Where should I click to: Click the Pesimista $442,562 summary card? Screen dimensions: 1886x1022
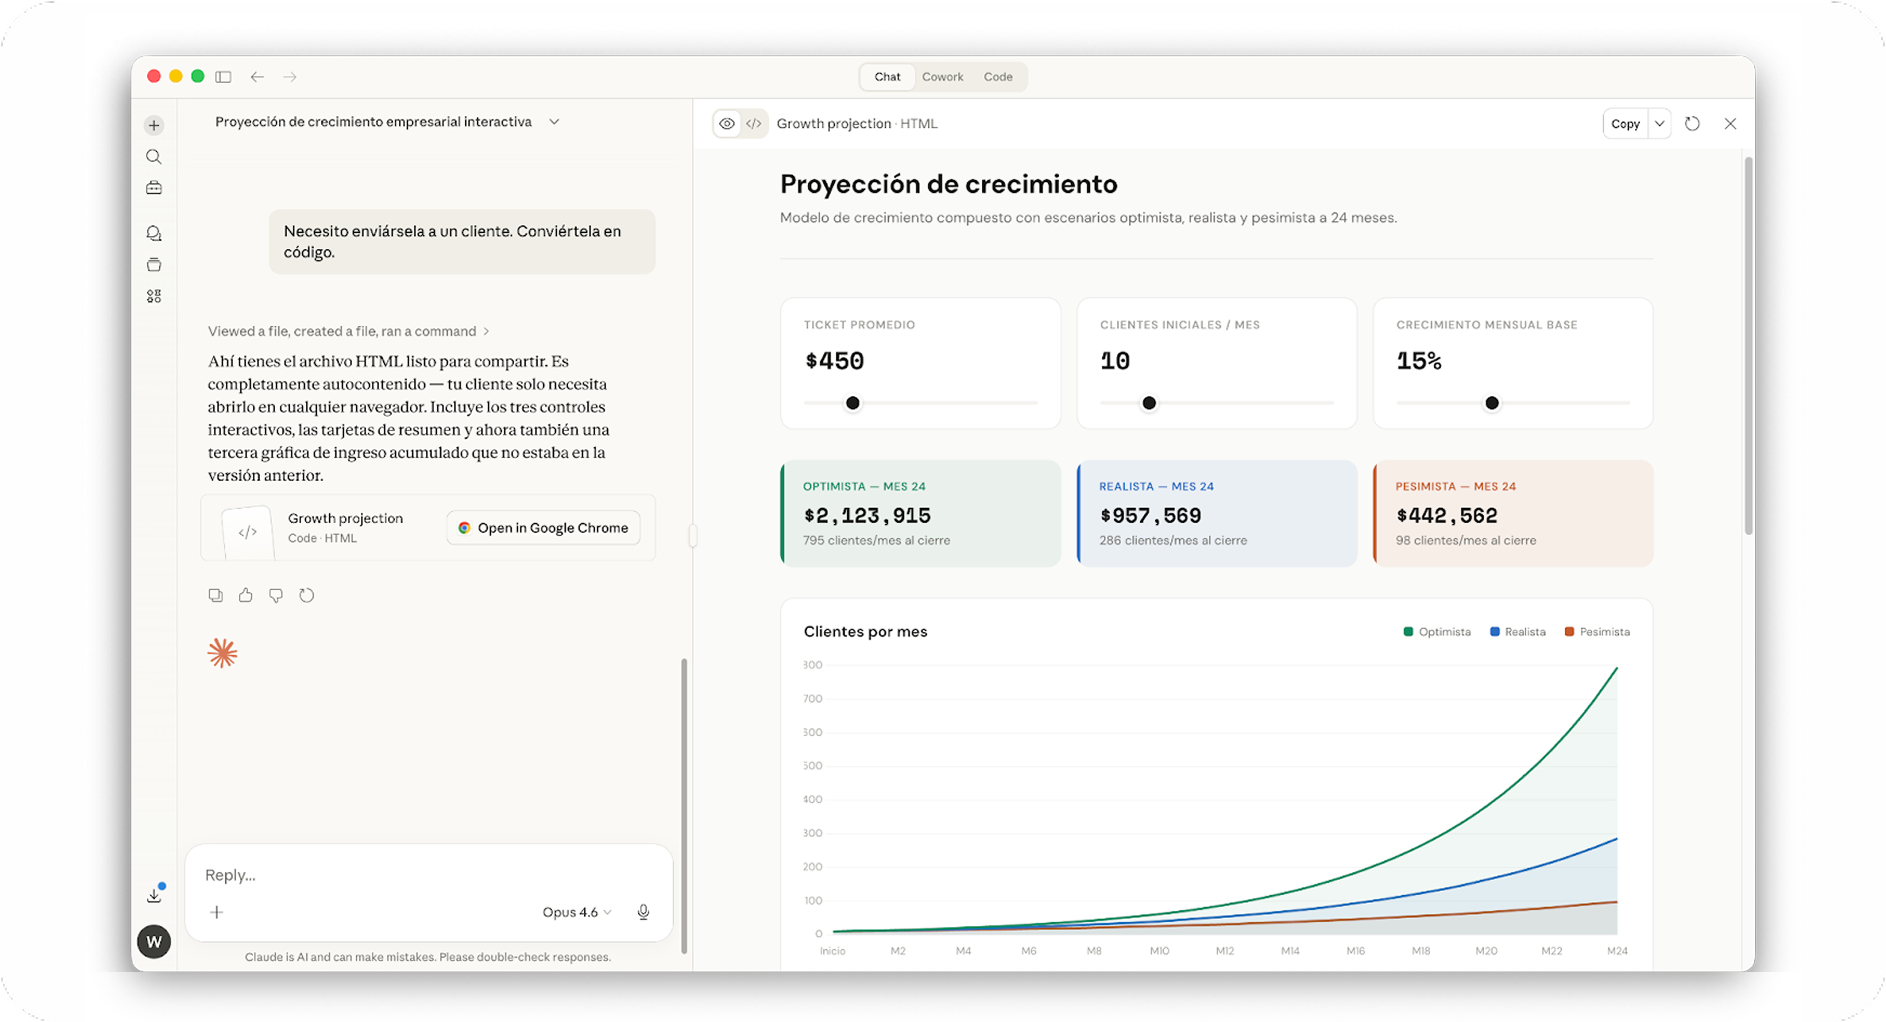coord(1513,514)
